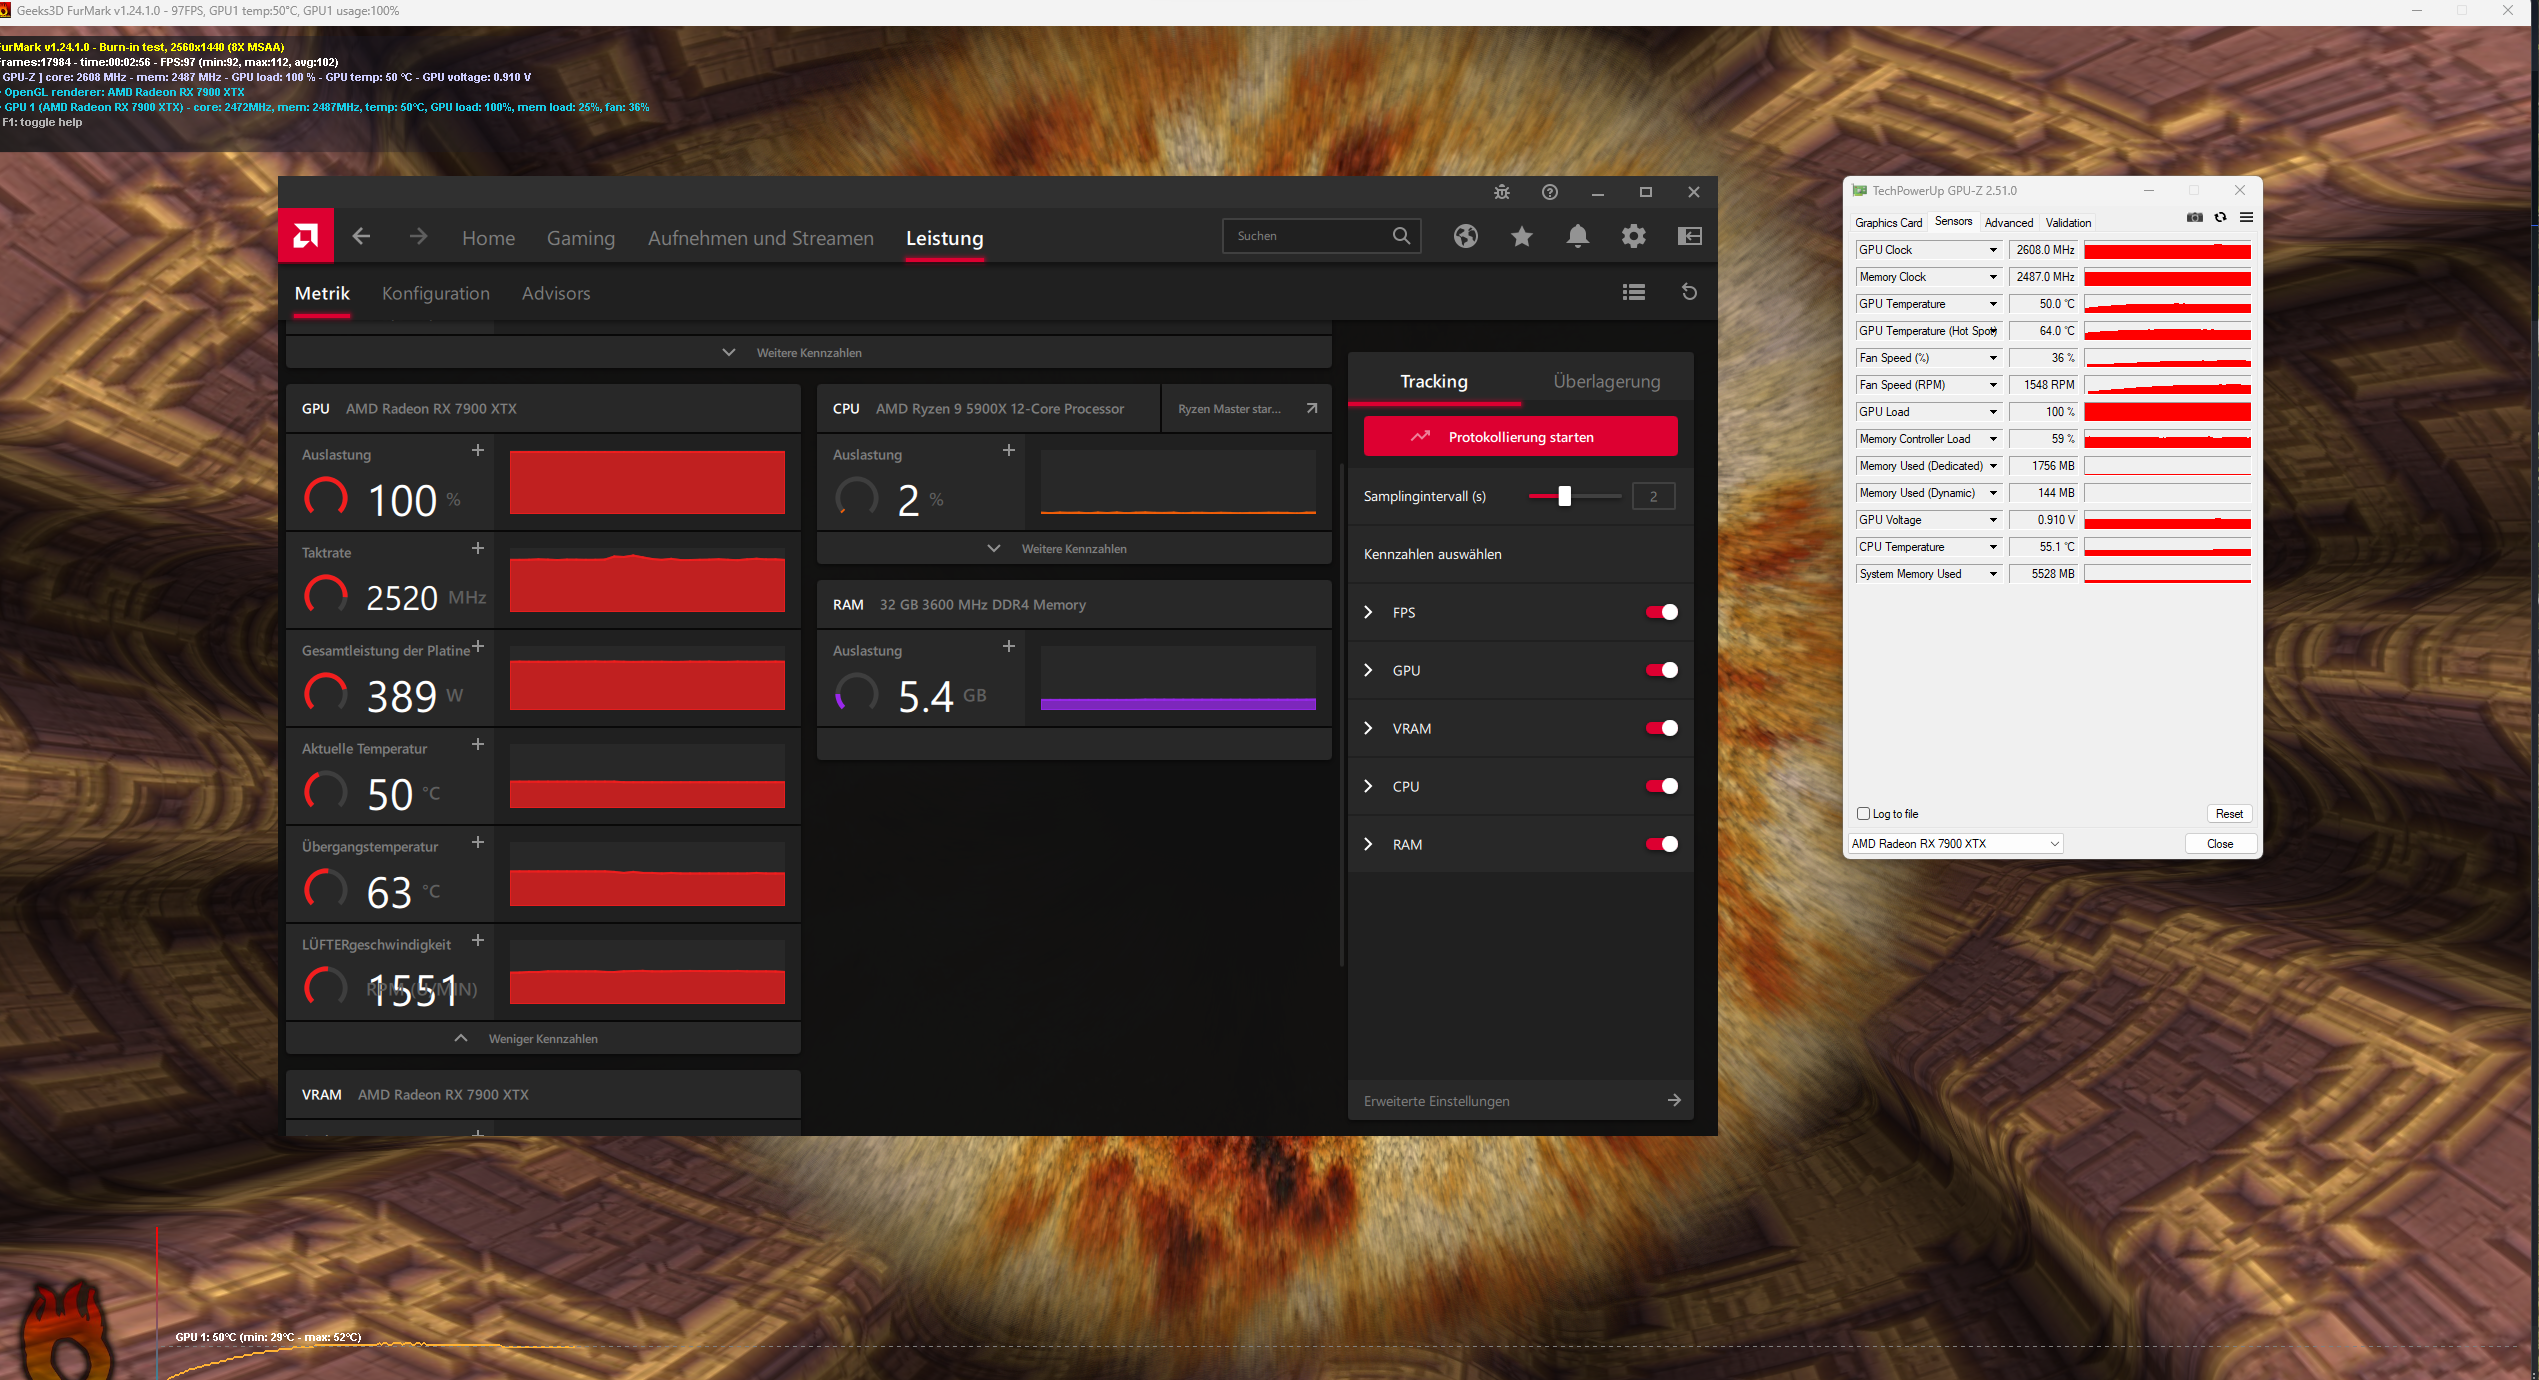Enable the Log to file checkbox

point(1863,814)
